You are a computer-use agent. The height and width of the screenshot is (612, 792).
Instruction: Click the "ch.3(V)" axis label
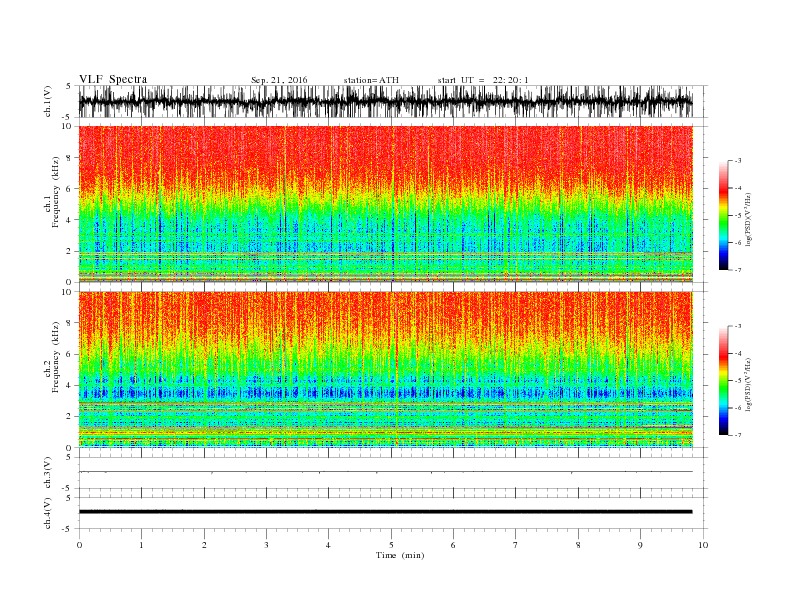click(x=47, y=473)
